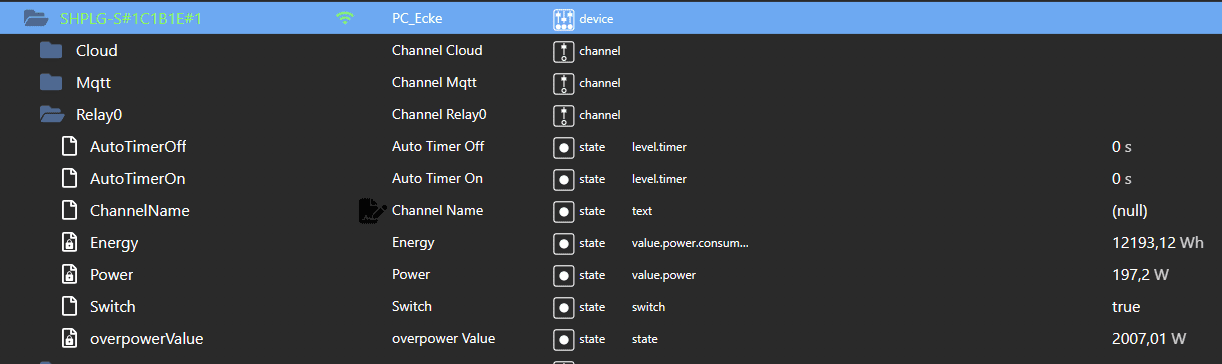Image resolution: width=1222 pixels, height=364 pixels.
Task: Click the green WiFi connection status icon
Action: [x=346, y=18]
